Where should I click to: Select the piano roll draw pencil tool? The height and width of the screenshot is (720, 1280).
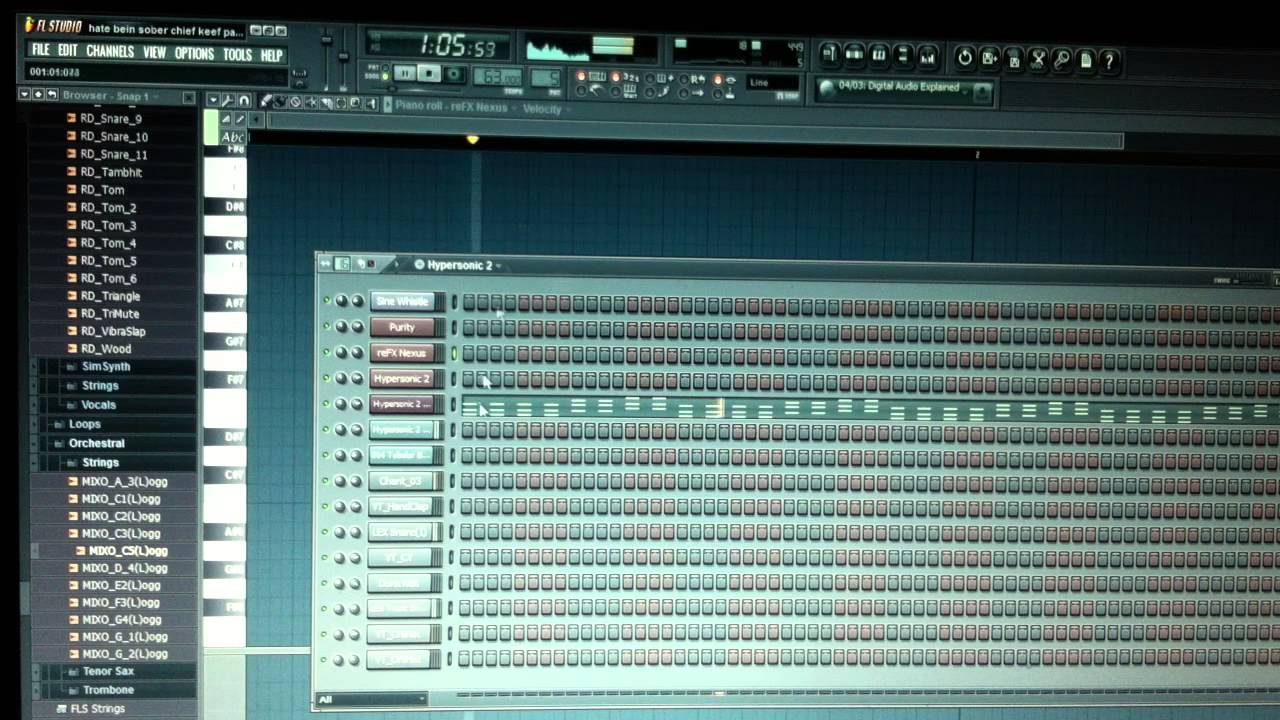point(266,102)
